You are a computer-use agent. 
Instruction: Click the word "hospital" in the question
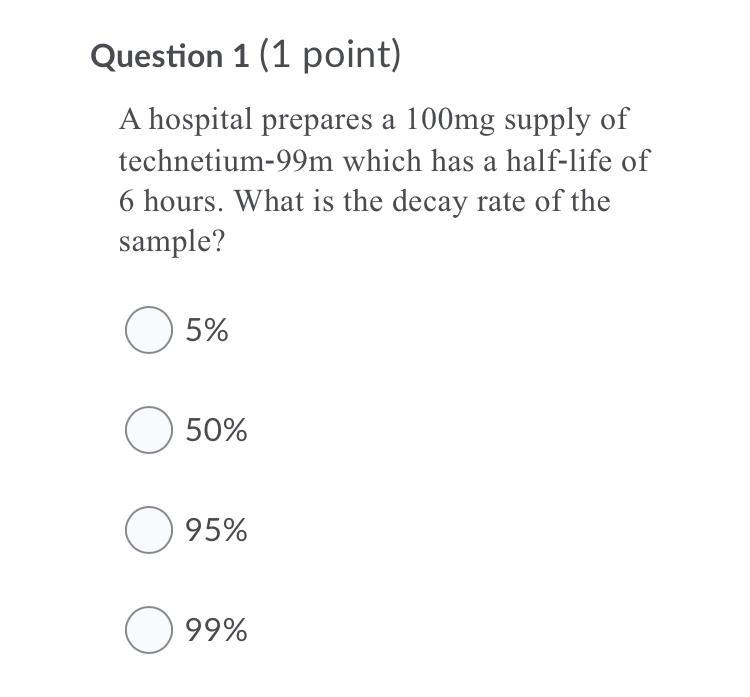click(x=200, y=120)
